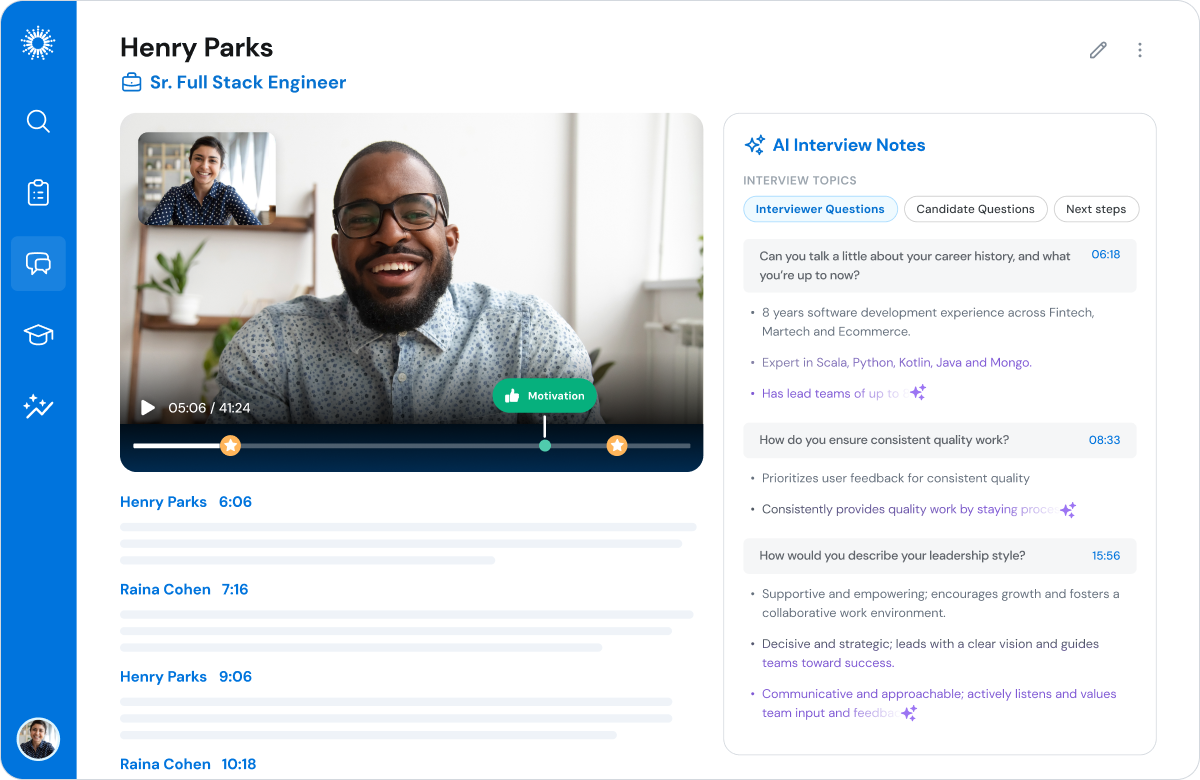1200x780 pixels.
Task: Open the Sr. Full Stack Engineer link
Action: click(248, 83)
